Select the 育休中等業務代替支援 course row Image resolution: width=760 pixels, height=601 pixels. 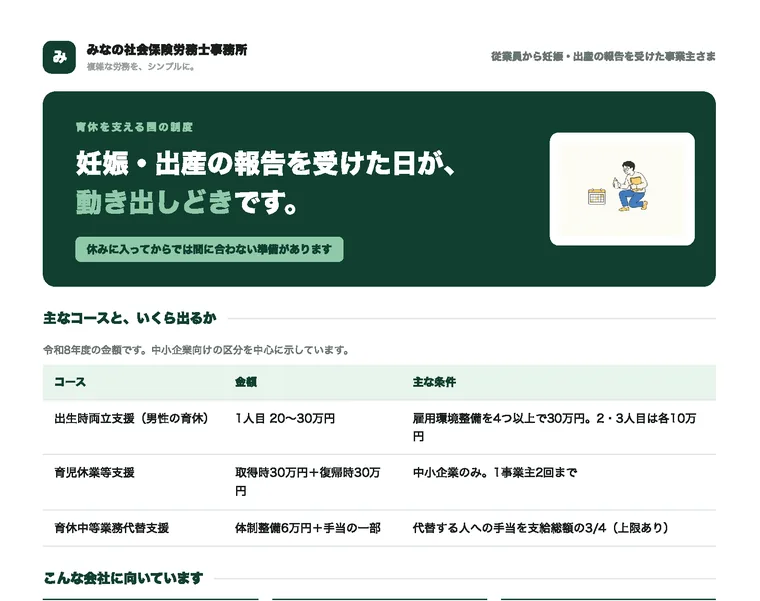click(x=379, y=528)
